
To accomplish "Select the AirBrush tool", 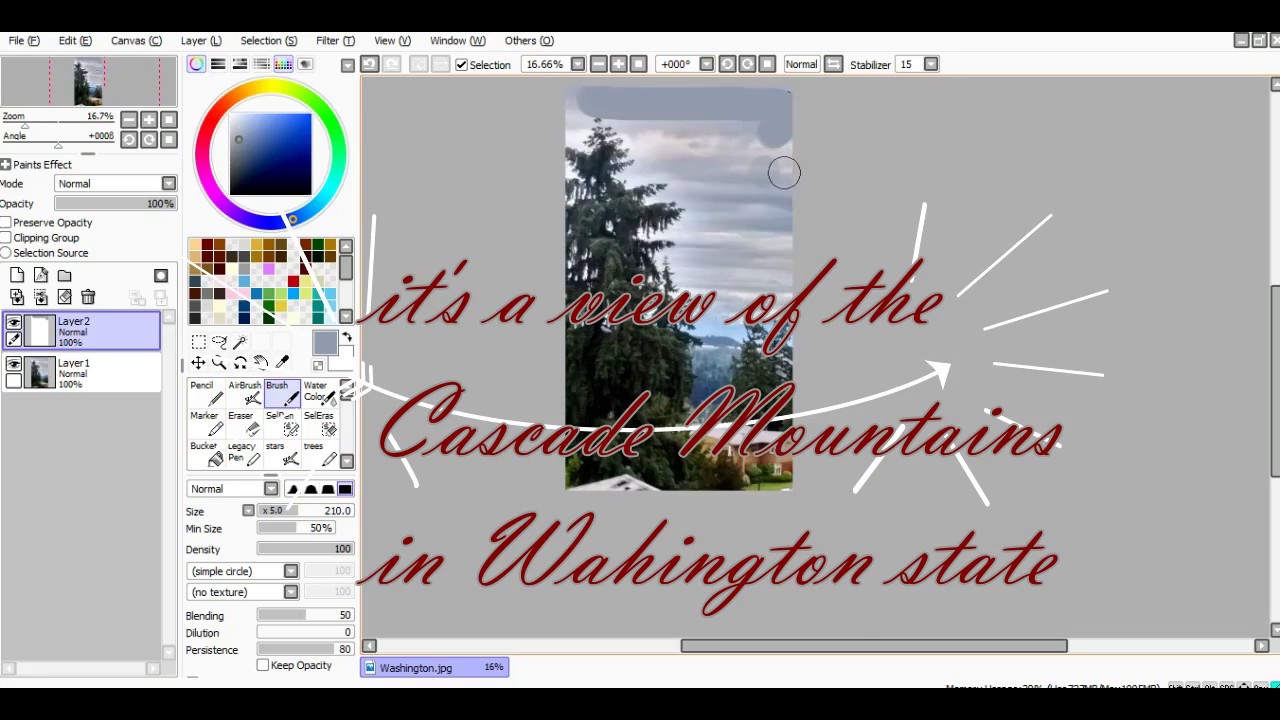I will 245,393.
